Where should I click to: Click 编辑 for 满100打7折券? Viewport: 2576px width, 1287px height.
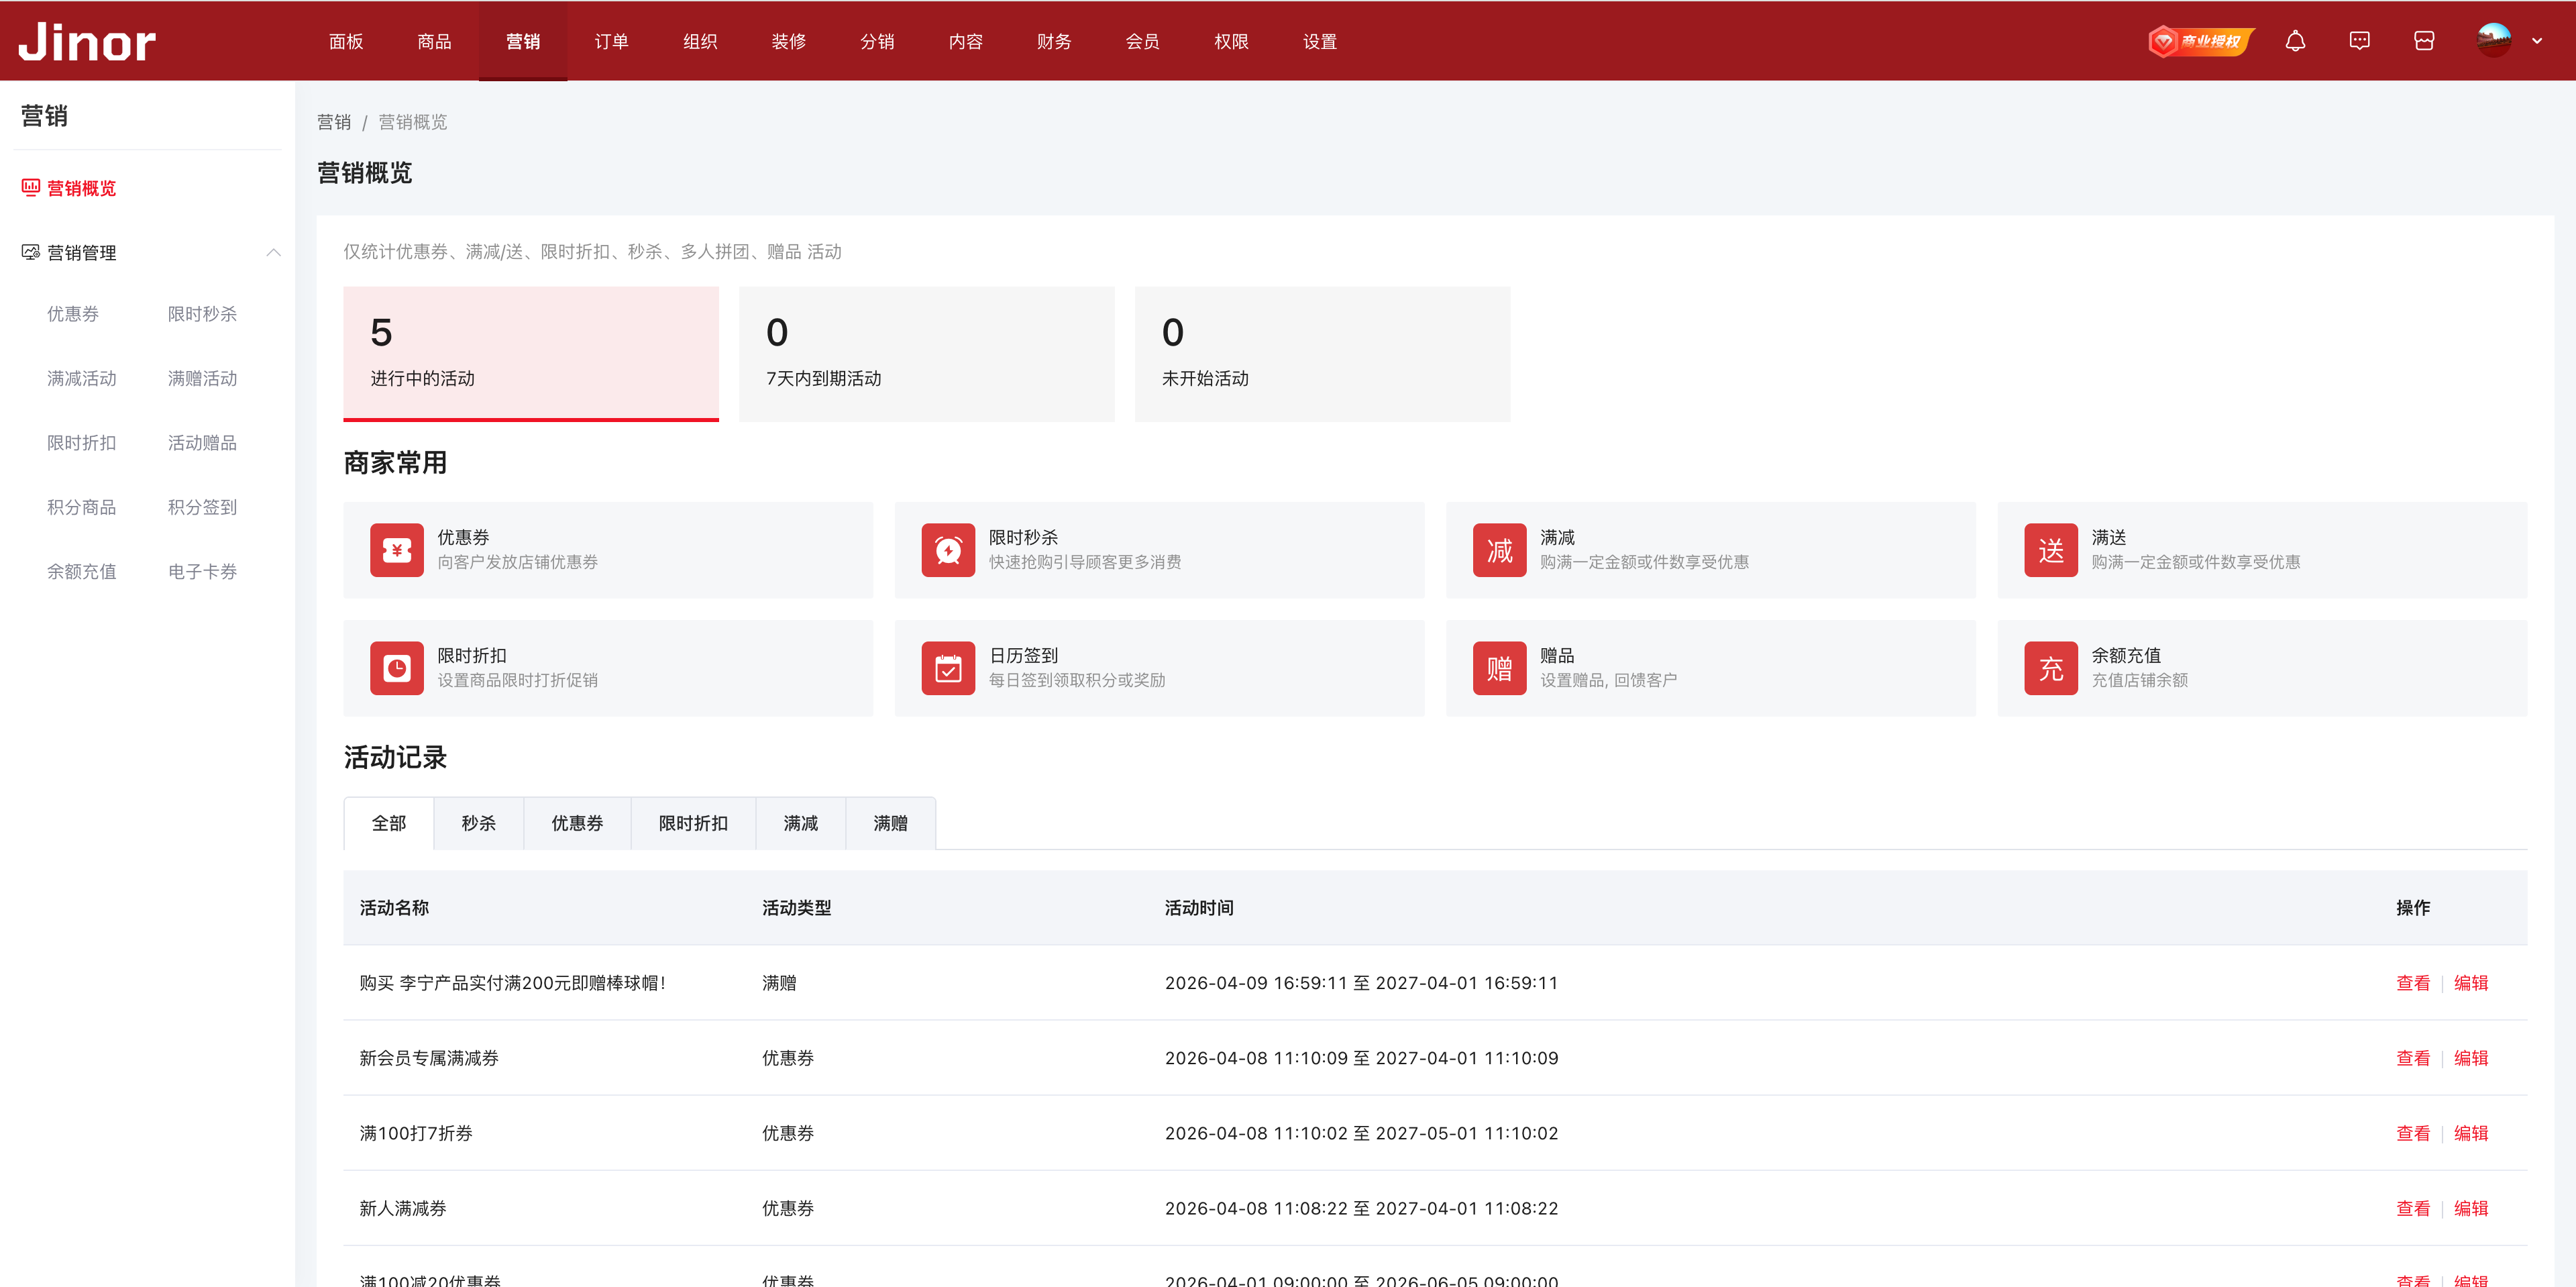pos(2471,1133)
